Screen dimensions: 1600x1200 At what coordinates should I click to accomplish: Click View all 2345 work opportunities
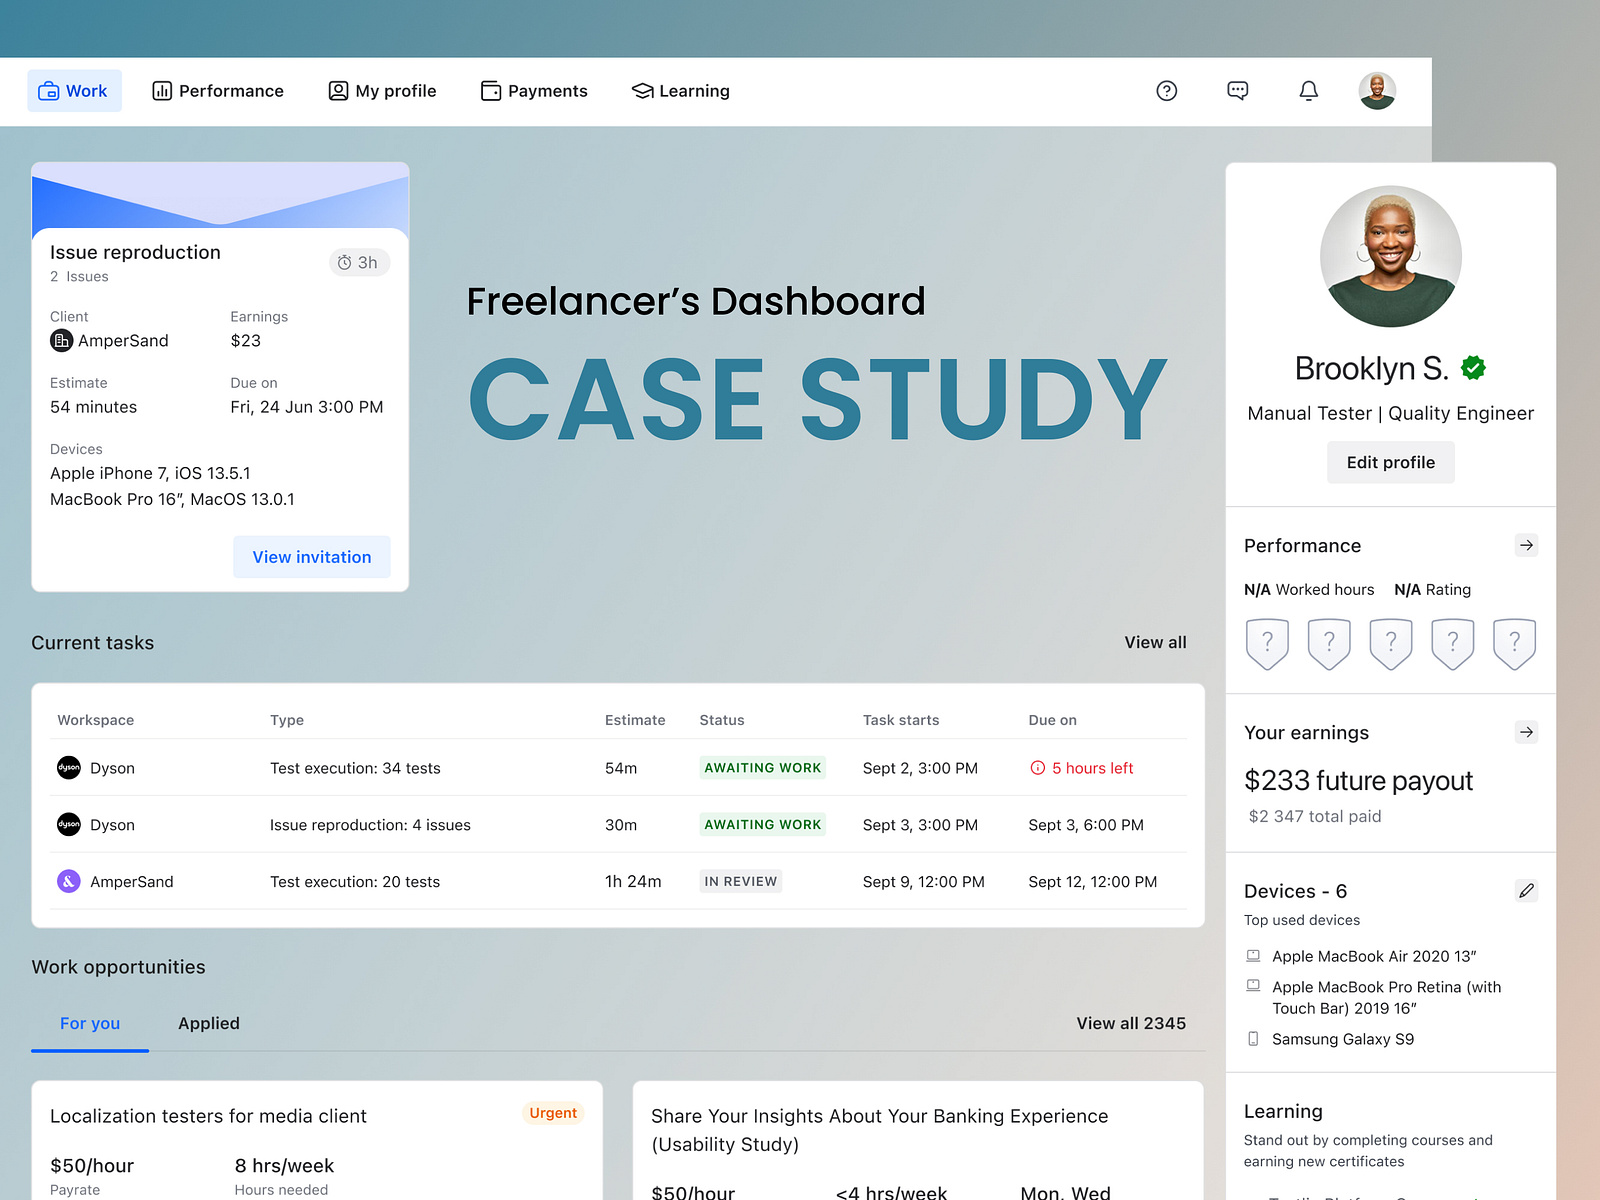(1130, 1024)
